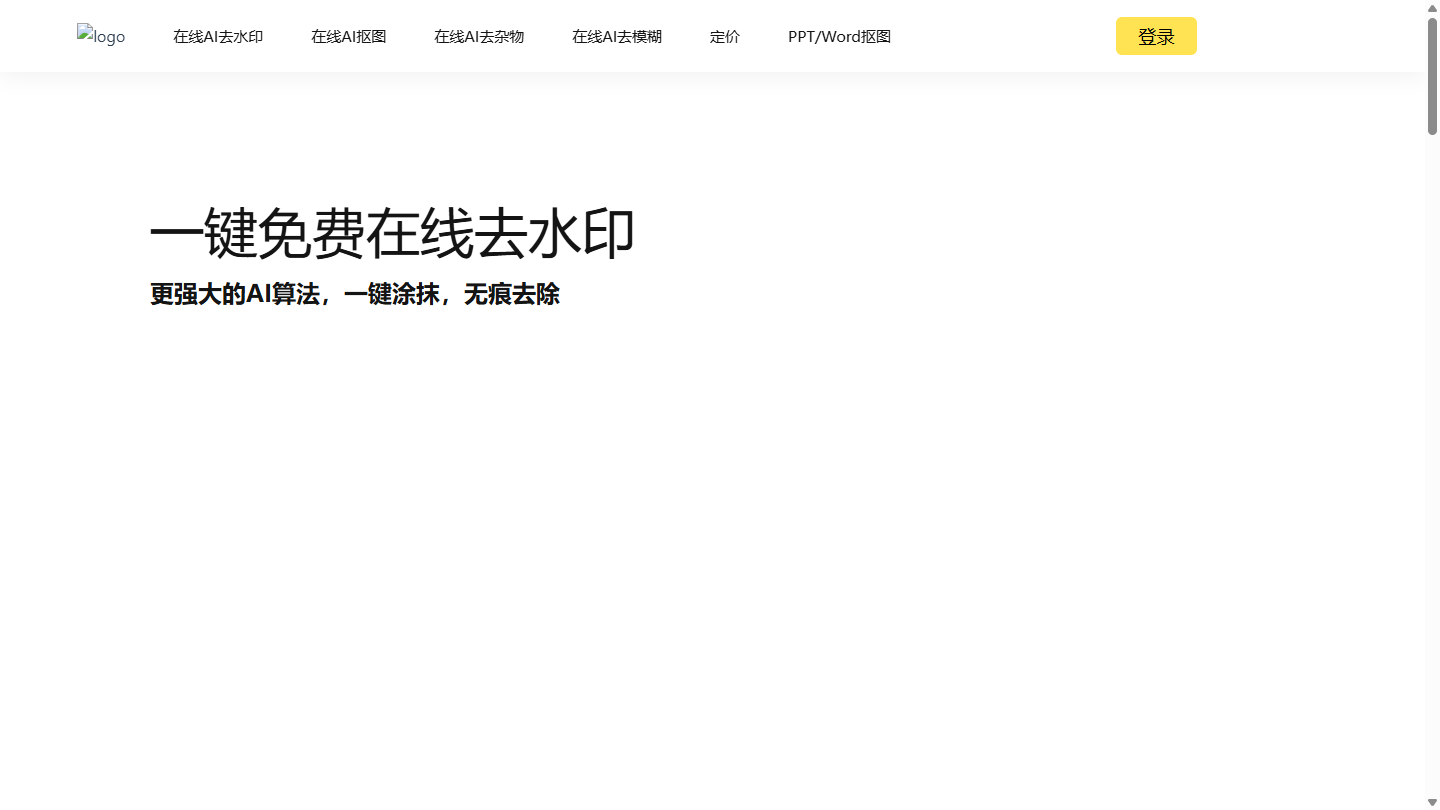
Task: Open 在线AI去模糊 from the nav bar
Action: (617, 37)
